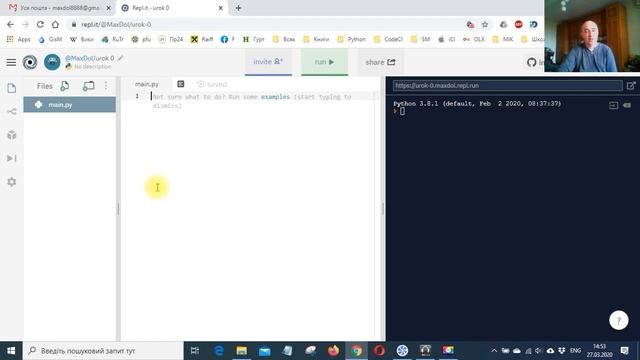Open the debugger sidebar icon
The image size is (640, 360).
11,158
